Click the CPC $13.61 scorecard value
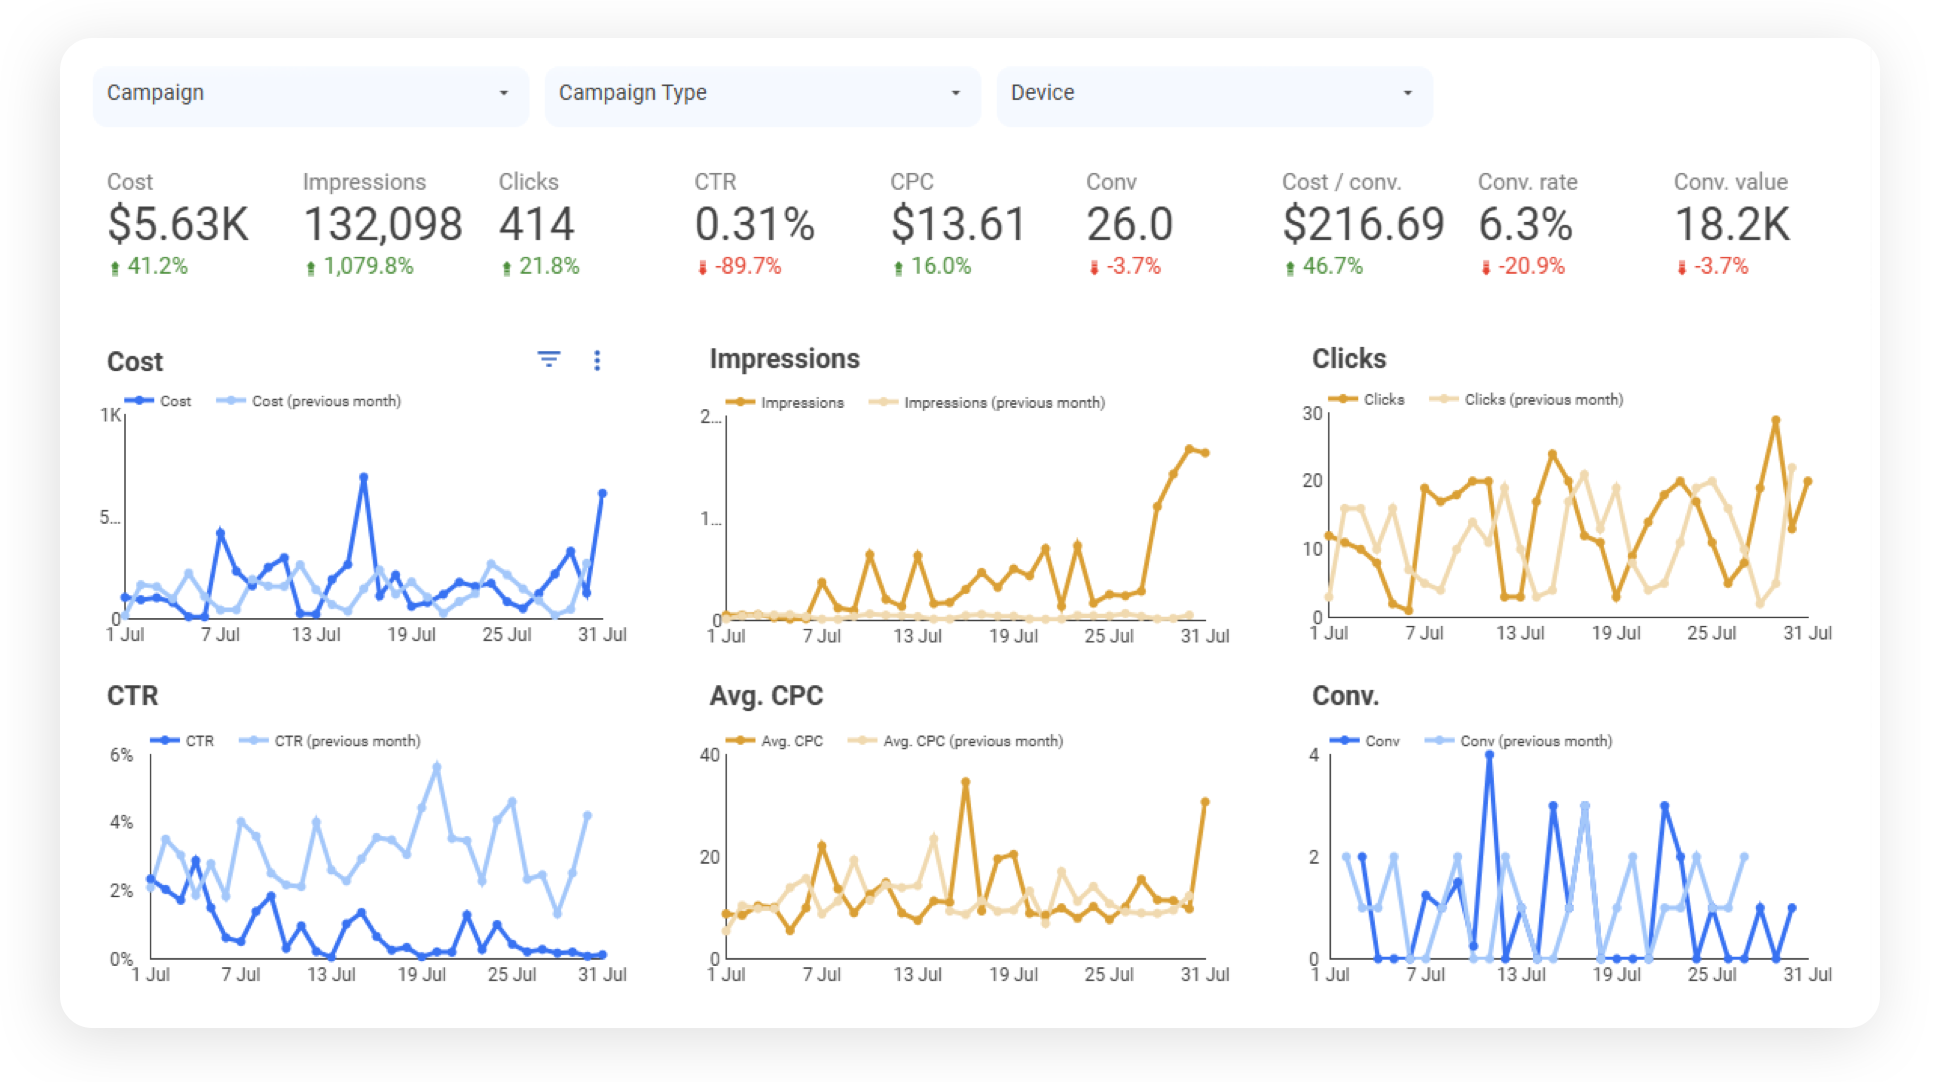The image size is (1940, 1082). pyautogui.click(x=958, y=224)
